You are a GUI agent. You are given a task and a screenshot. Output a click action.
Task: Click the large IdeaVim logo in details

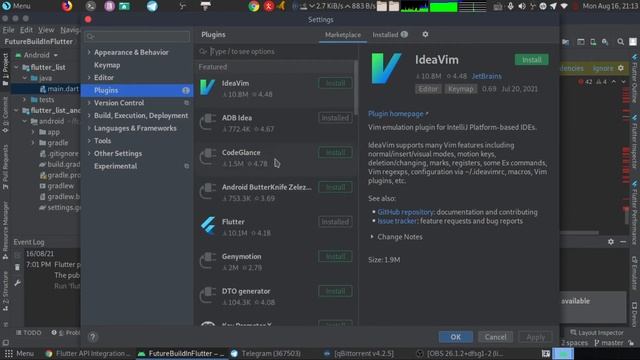point(386,69)
